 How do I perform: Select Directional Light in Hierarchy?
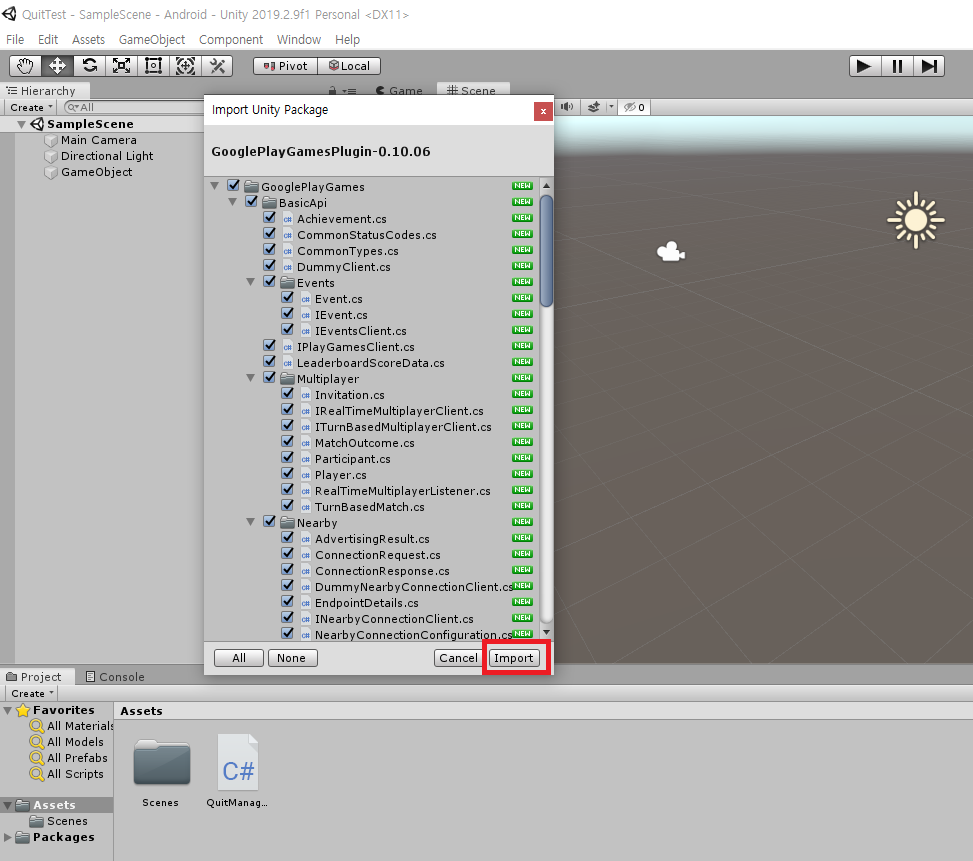tap(107, 156)
